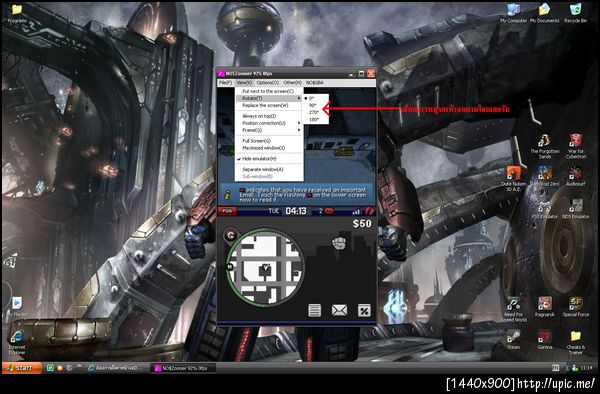Tap the flashing email icon in status bar
The width and height of the screenshot is (600, 394).
[329, 211]
